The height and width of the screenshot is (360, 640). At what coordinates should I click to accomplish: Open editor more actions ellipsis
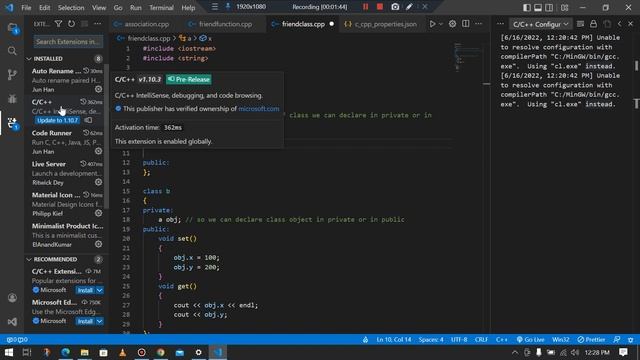[x=478, y=24]
